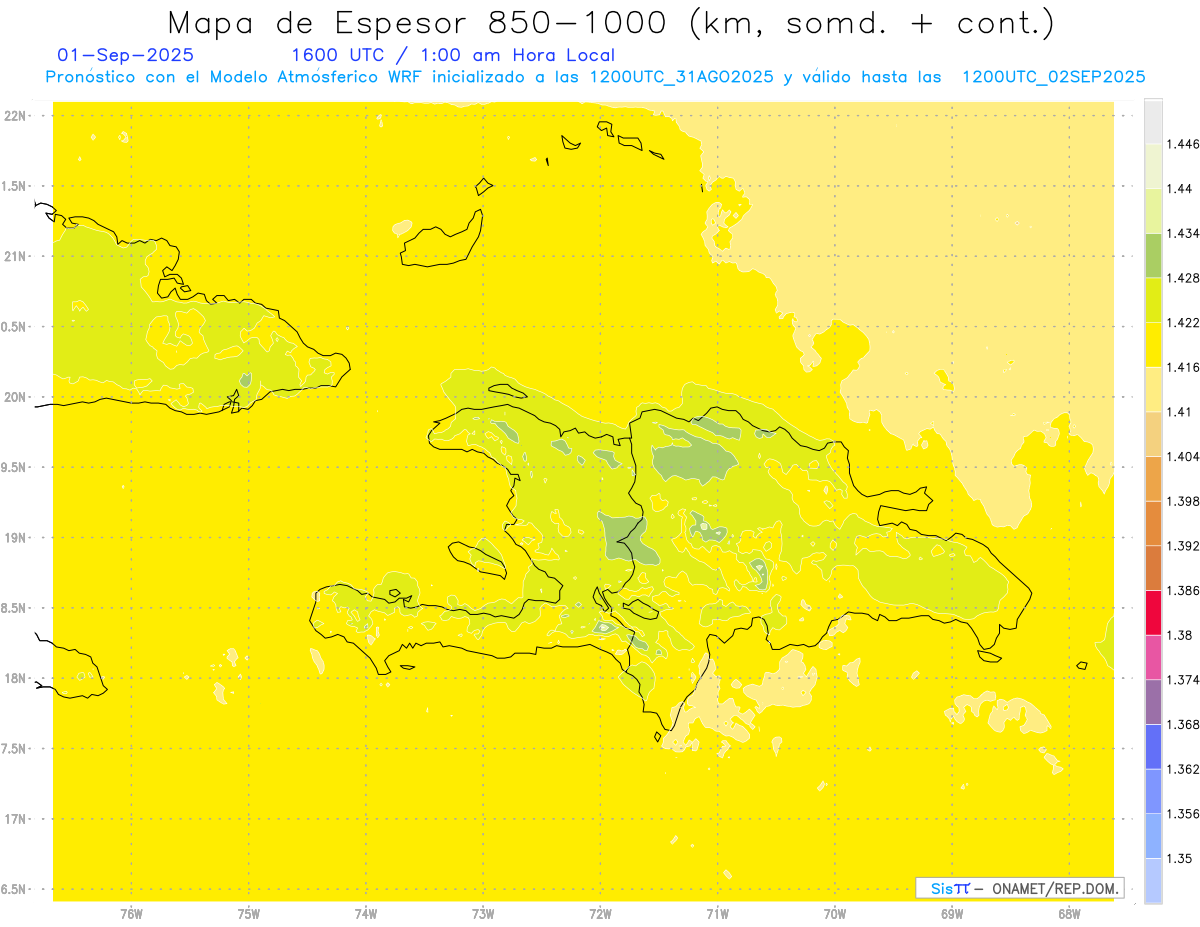Select the 1.35 value on the color scale
The image size is (1200, 927).
point(1179,858)
